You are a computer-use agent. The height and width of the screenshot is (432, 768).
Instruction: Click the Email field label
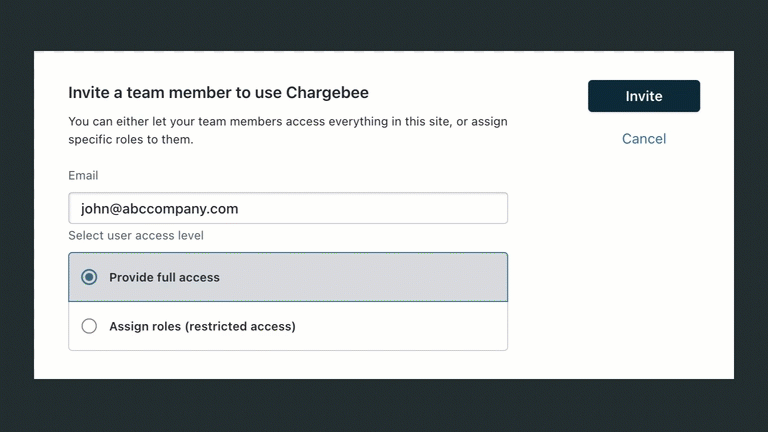(83, 176)
